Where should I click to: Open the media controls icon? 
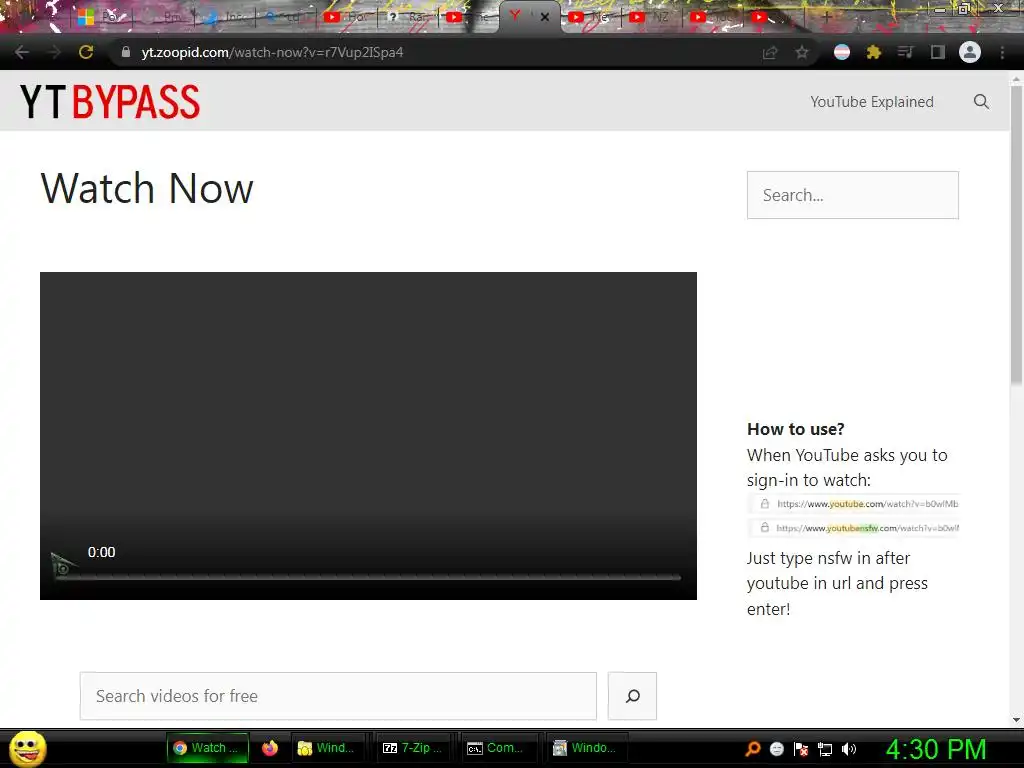click(x=906, y=52)
